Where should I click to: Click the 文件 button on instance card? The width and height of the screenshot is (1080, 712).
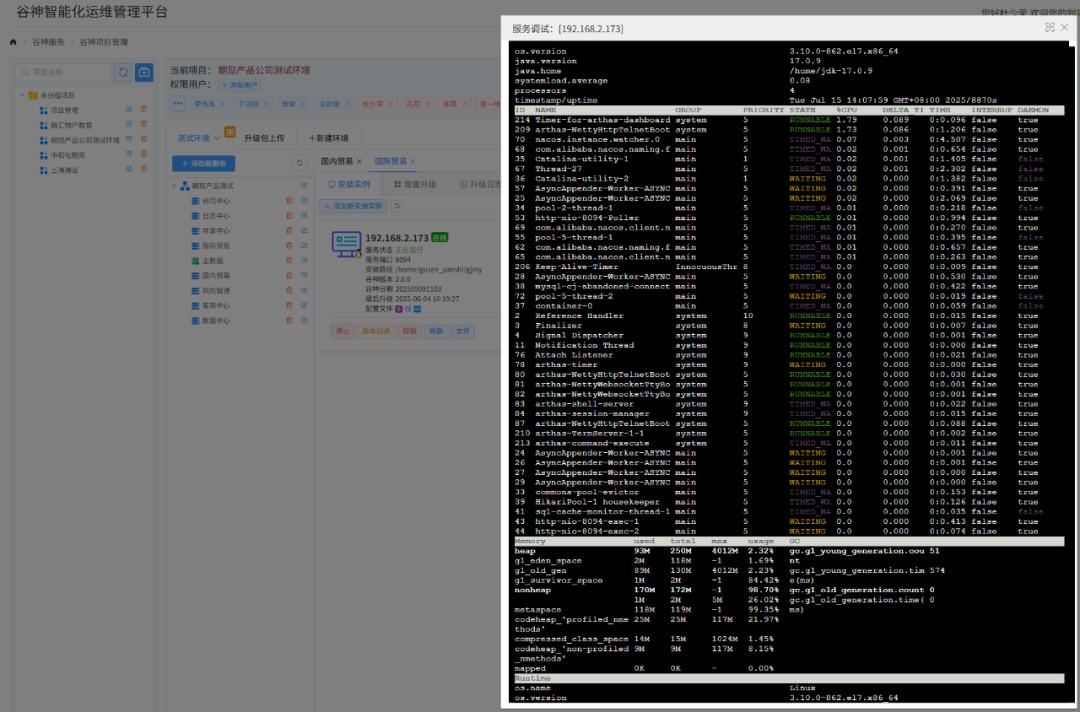click(x=463, y=331)
